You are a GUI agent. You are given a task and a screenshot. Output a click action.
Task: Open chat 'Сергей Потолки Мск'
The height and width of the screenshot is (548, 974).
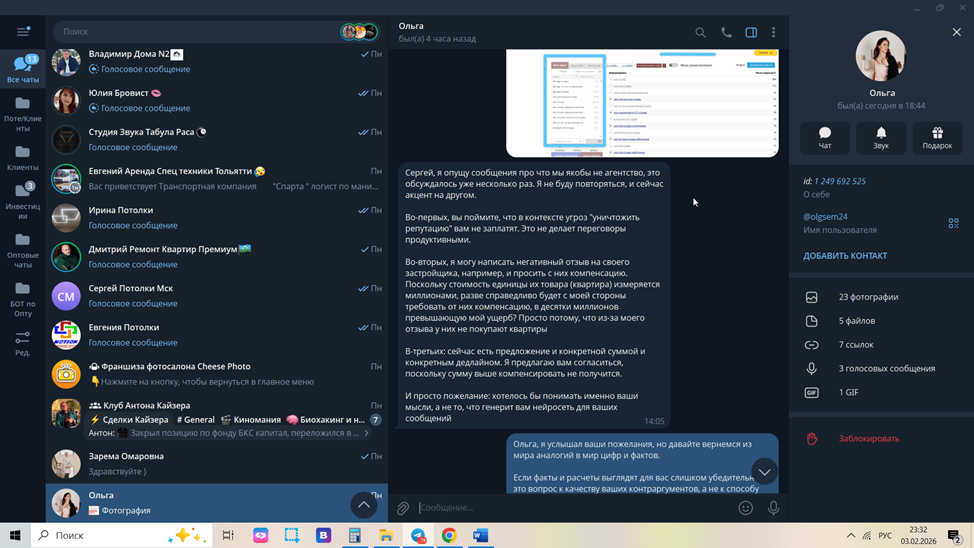tap(217, 296)
